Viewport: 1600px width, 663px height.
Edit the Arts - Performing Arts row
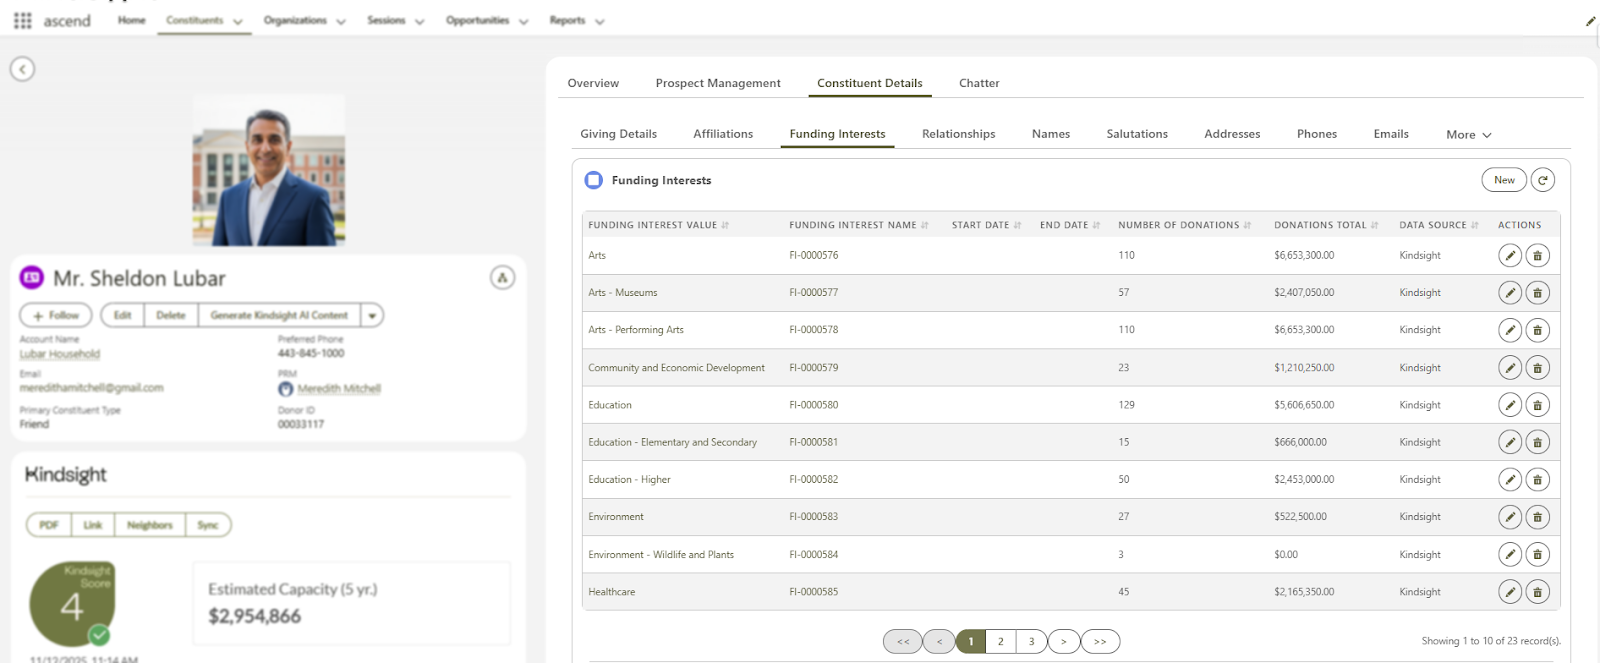(x=1510, y=330)
